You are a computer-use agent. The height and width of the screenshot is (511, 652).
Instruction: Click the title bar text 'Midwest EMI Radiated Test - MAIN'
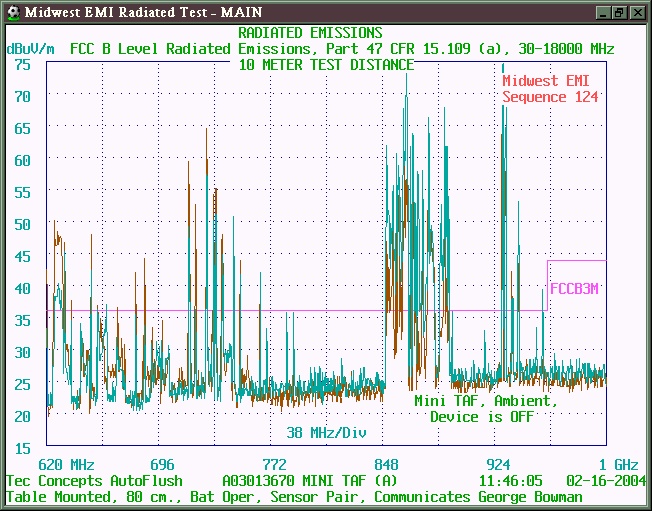(138, 12)
